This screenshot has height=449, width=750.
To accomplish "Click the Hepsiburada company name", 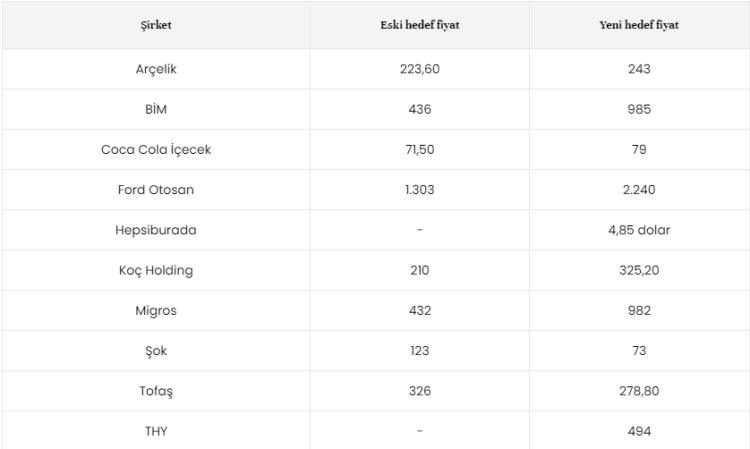I will (154, 229).
